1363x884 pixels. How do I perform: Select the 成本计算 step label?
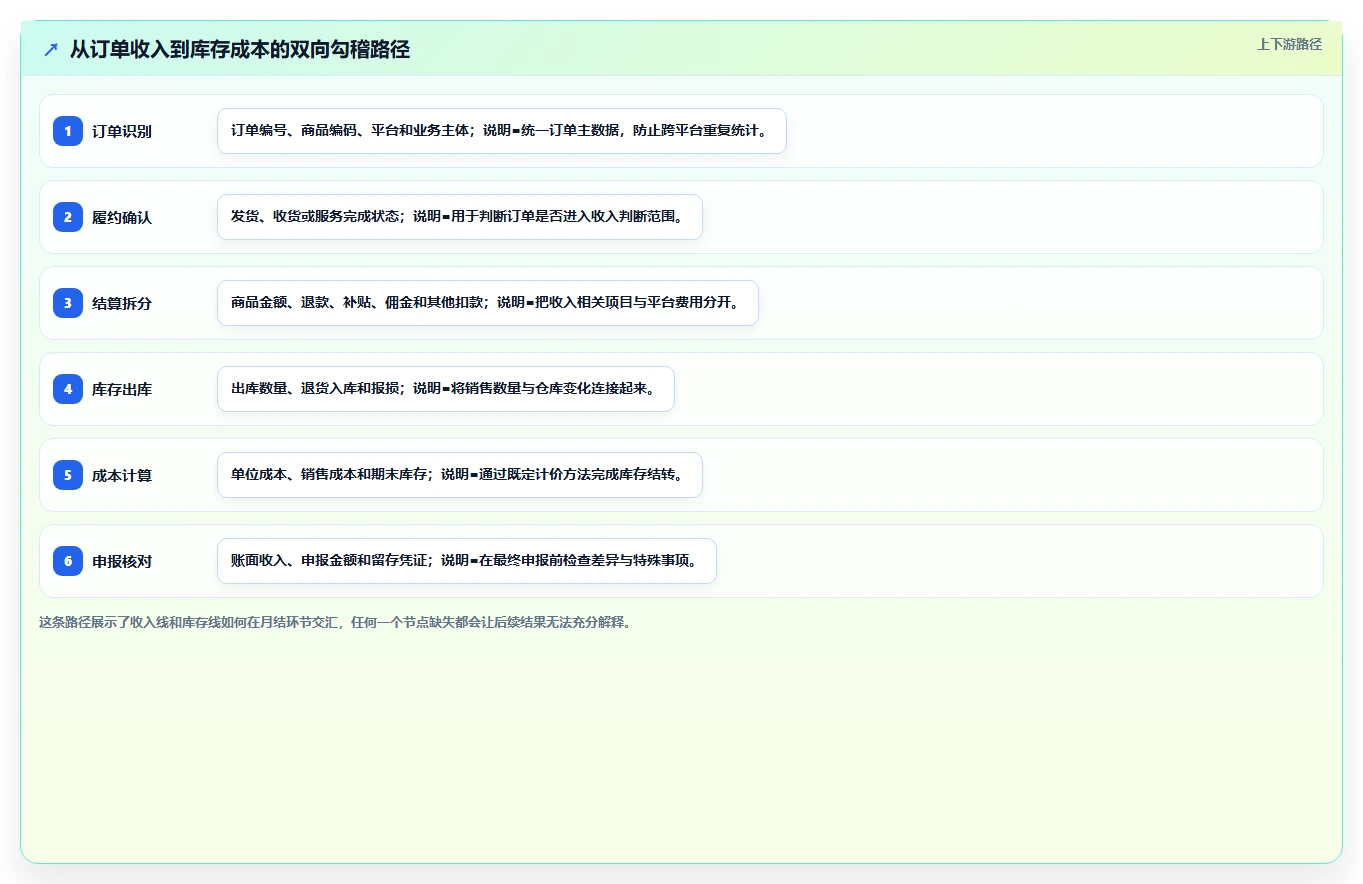pos(122,475)
